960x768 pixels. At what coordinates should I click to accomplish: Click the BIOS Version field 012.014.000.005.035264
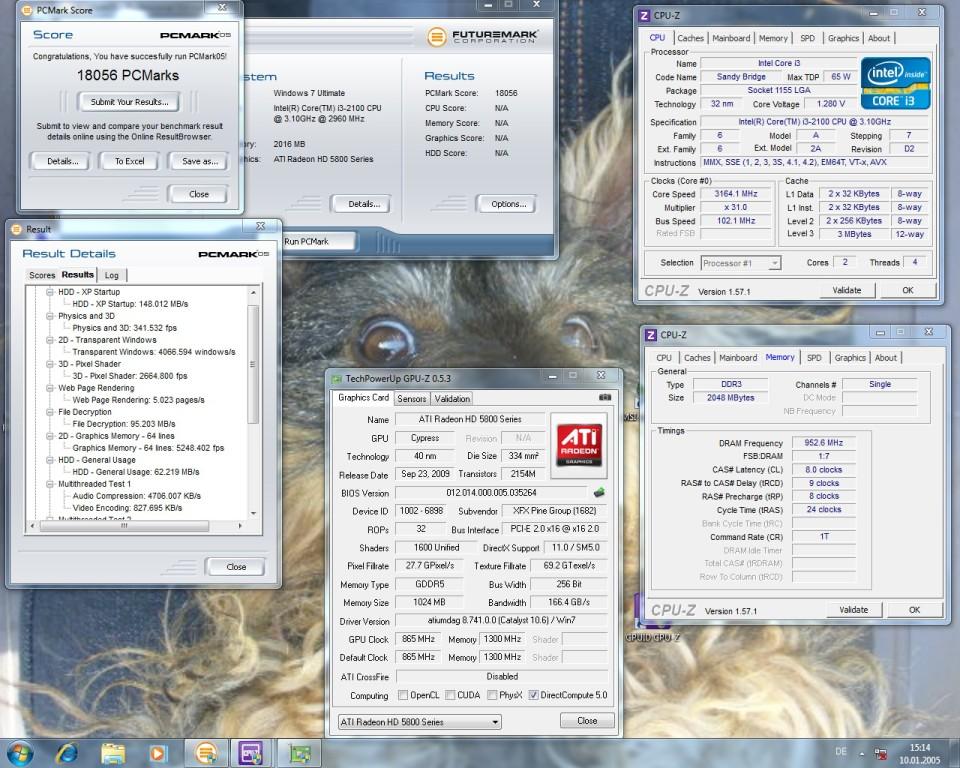pyautogui.click(x=491, y=492)
